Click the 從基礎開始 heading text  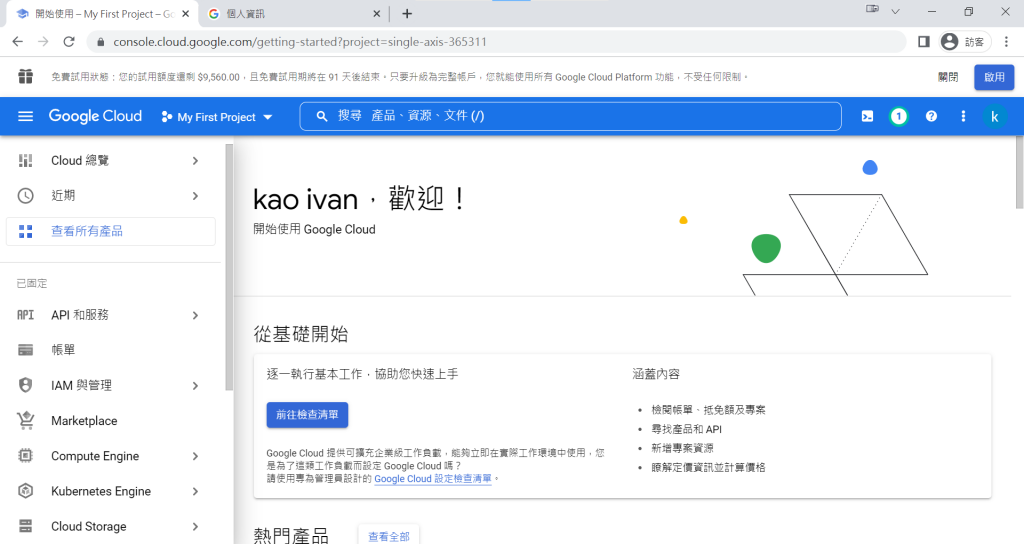[301, 334]
